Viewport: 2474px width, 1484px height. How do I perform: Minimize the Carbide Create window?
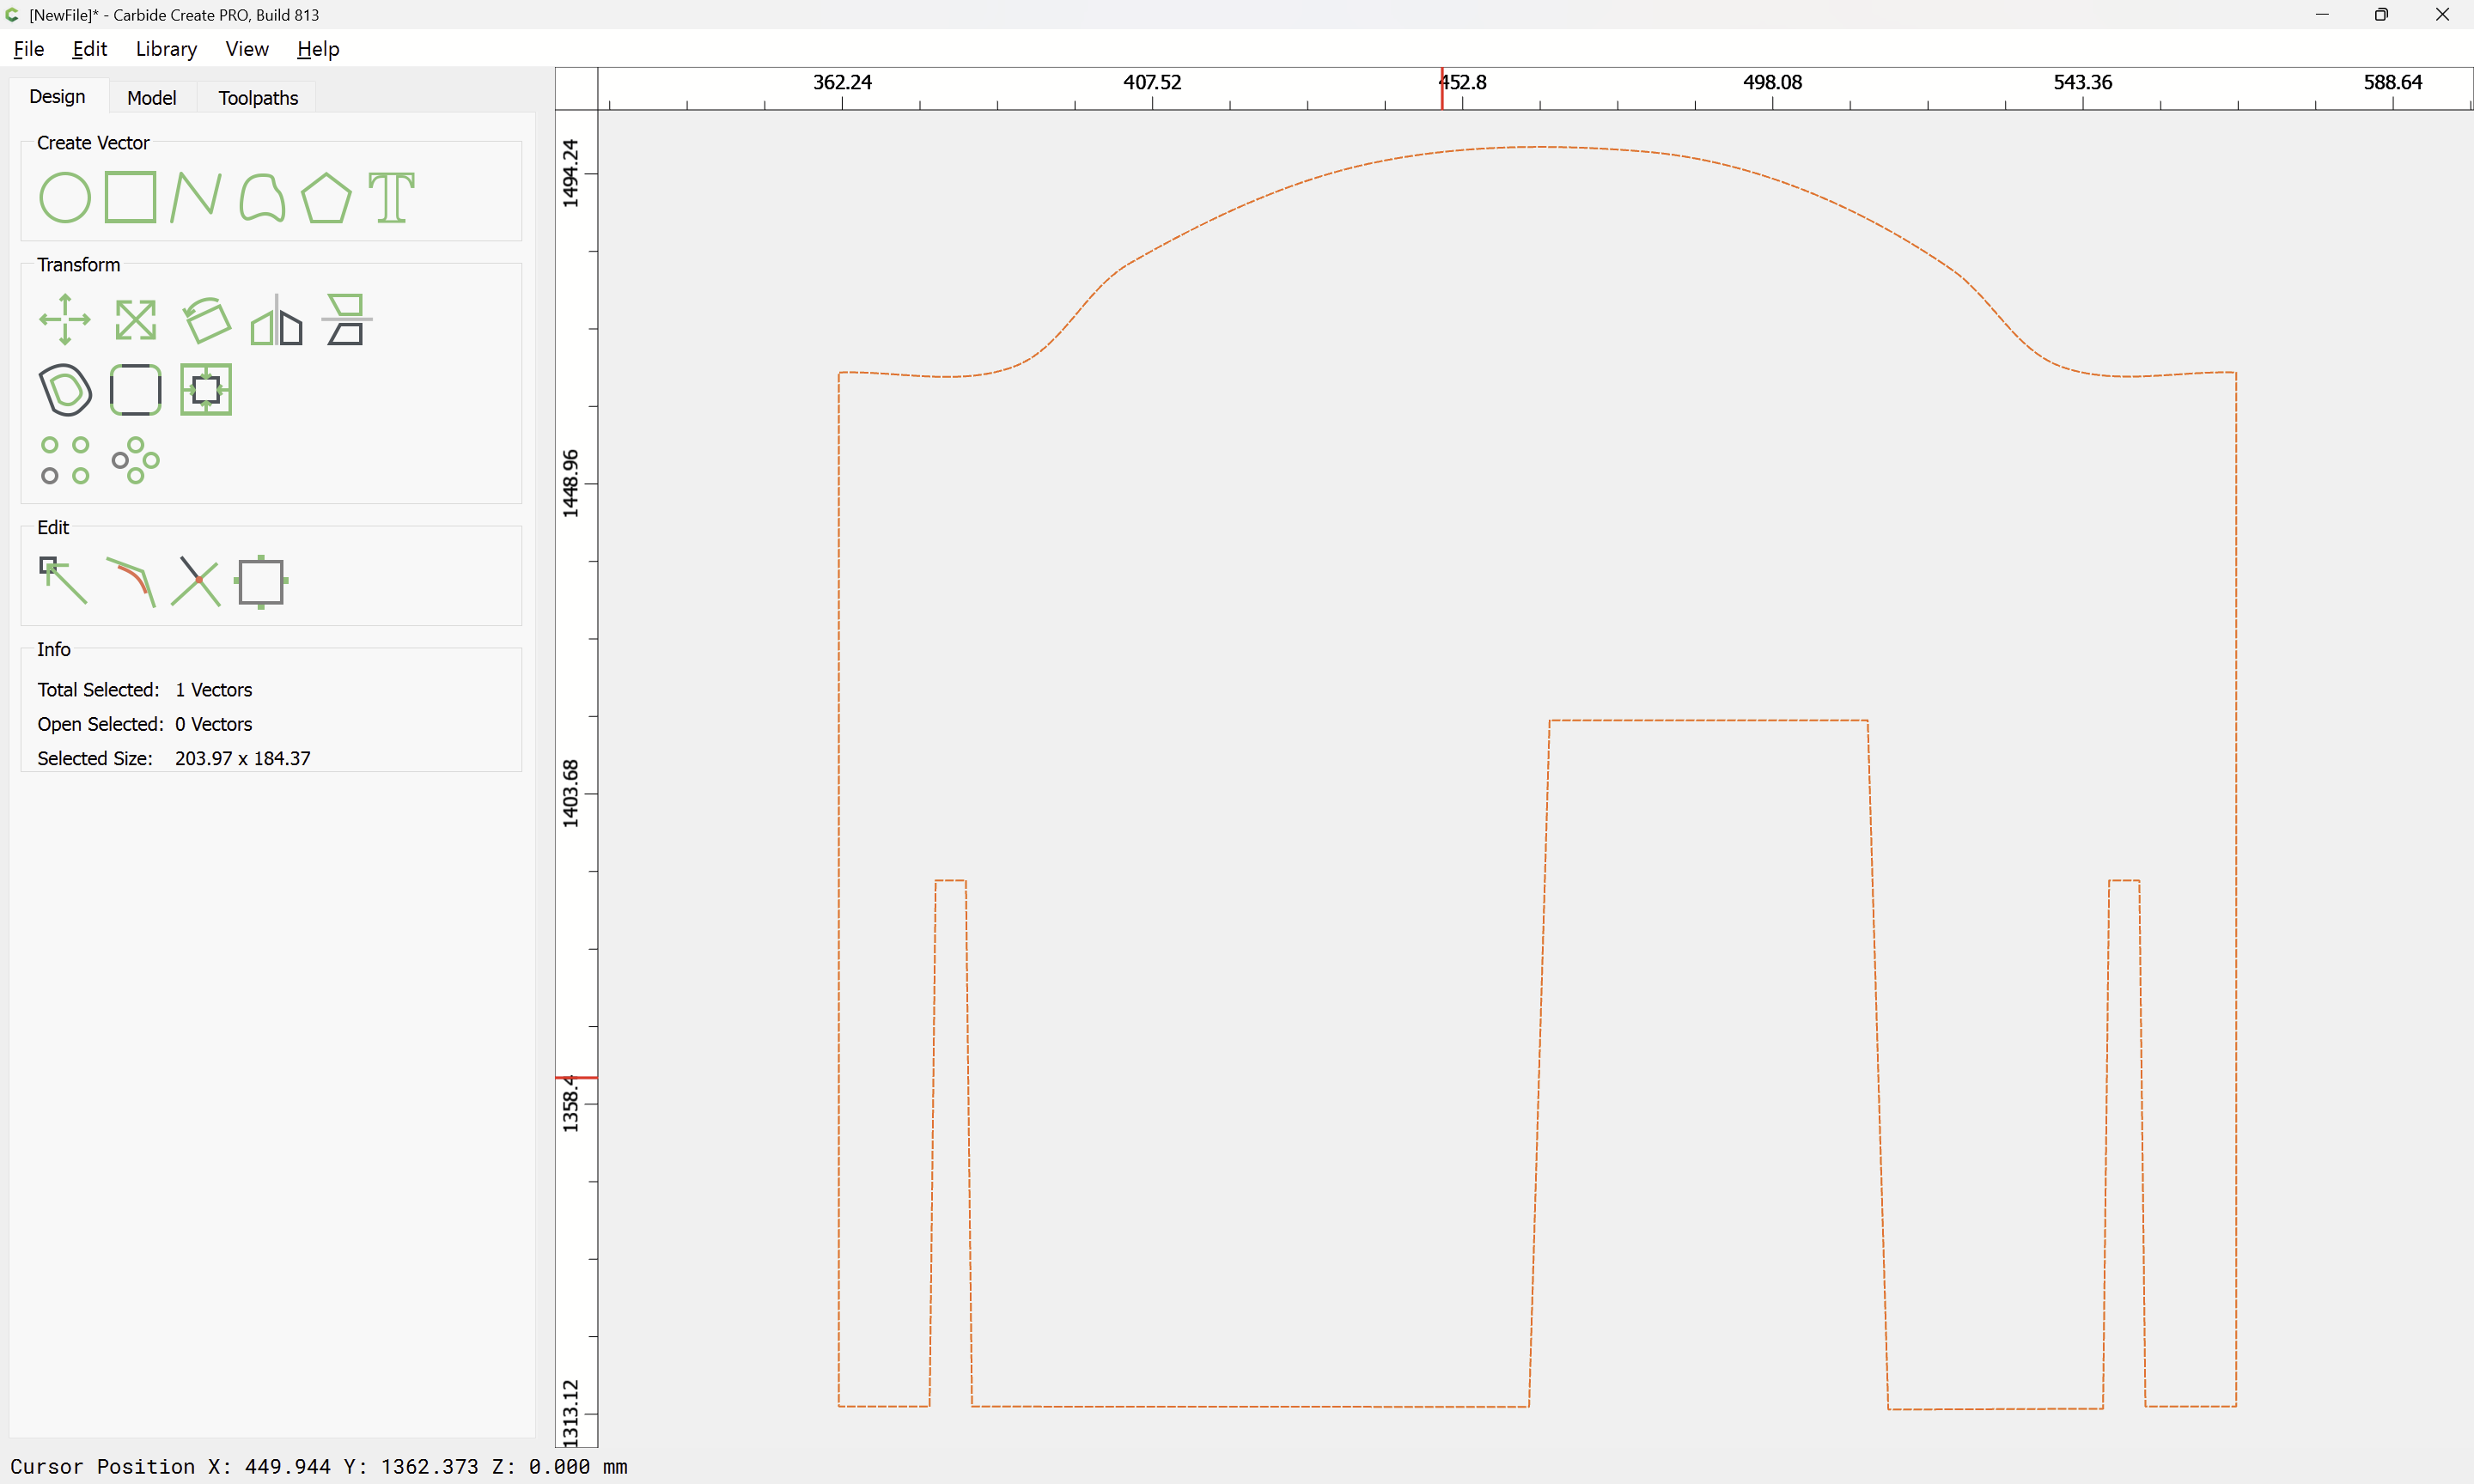coord(2321,14)
